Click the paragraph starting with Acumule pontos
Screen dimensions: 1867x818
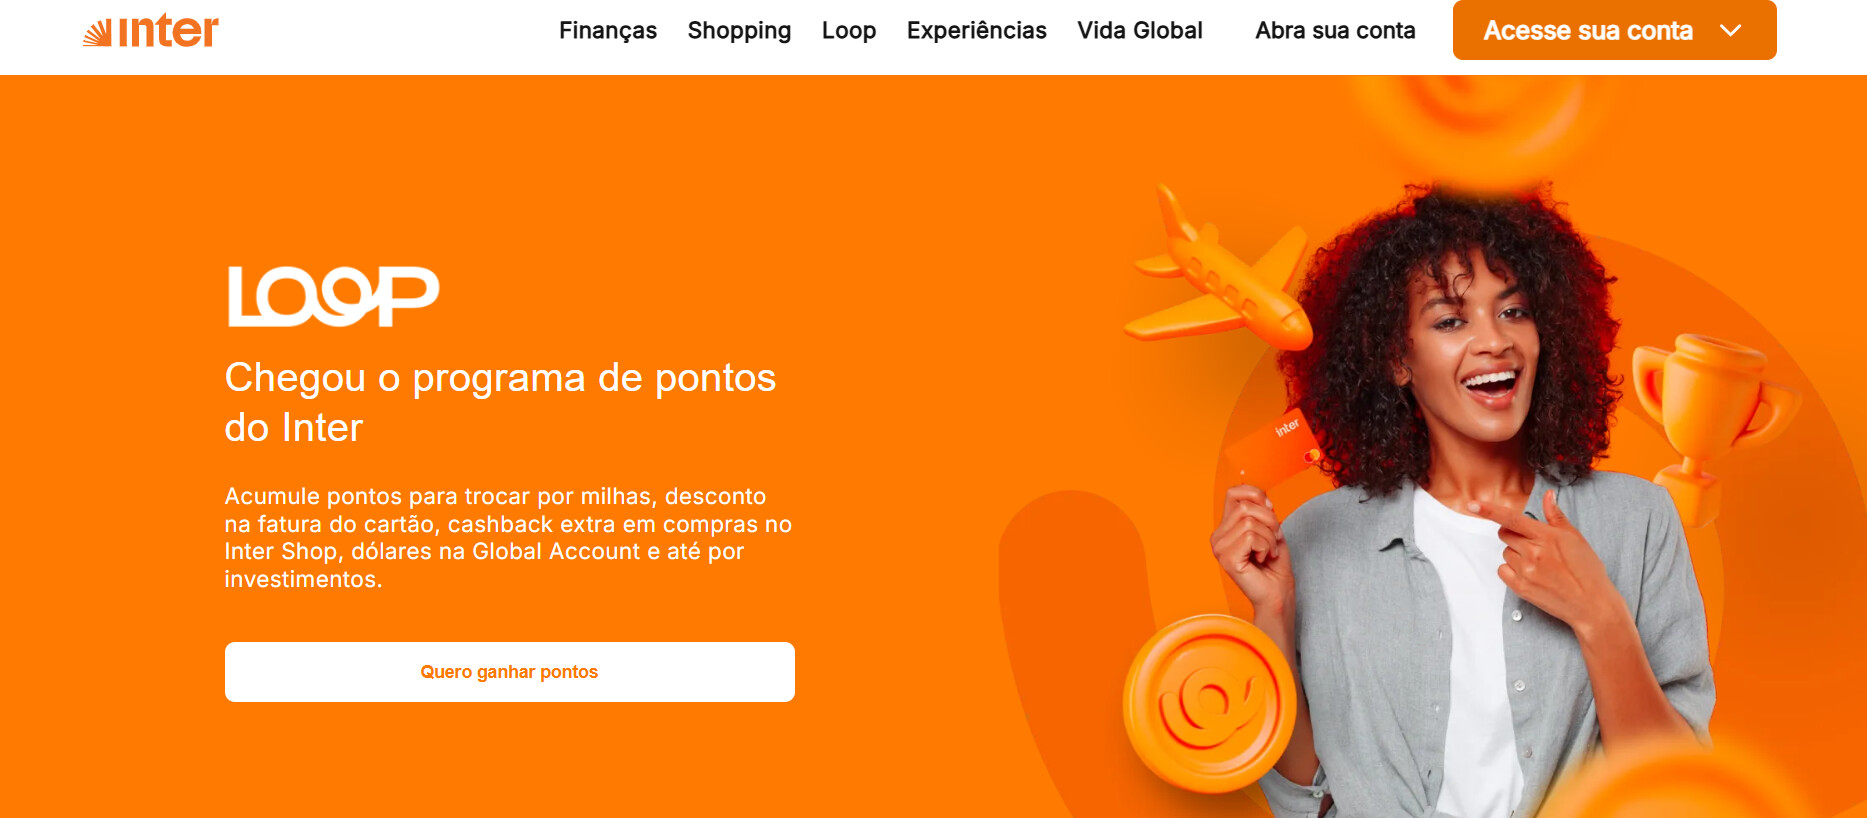(508, 538)
